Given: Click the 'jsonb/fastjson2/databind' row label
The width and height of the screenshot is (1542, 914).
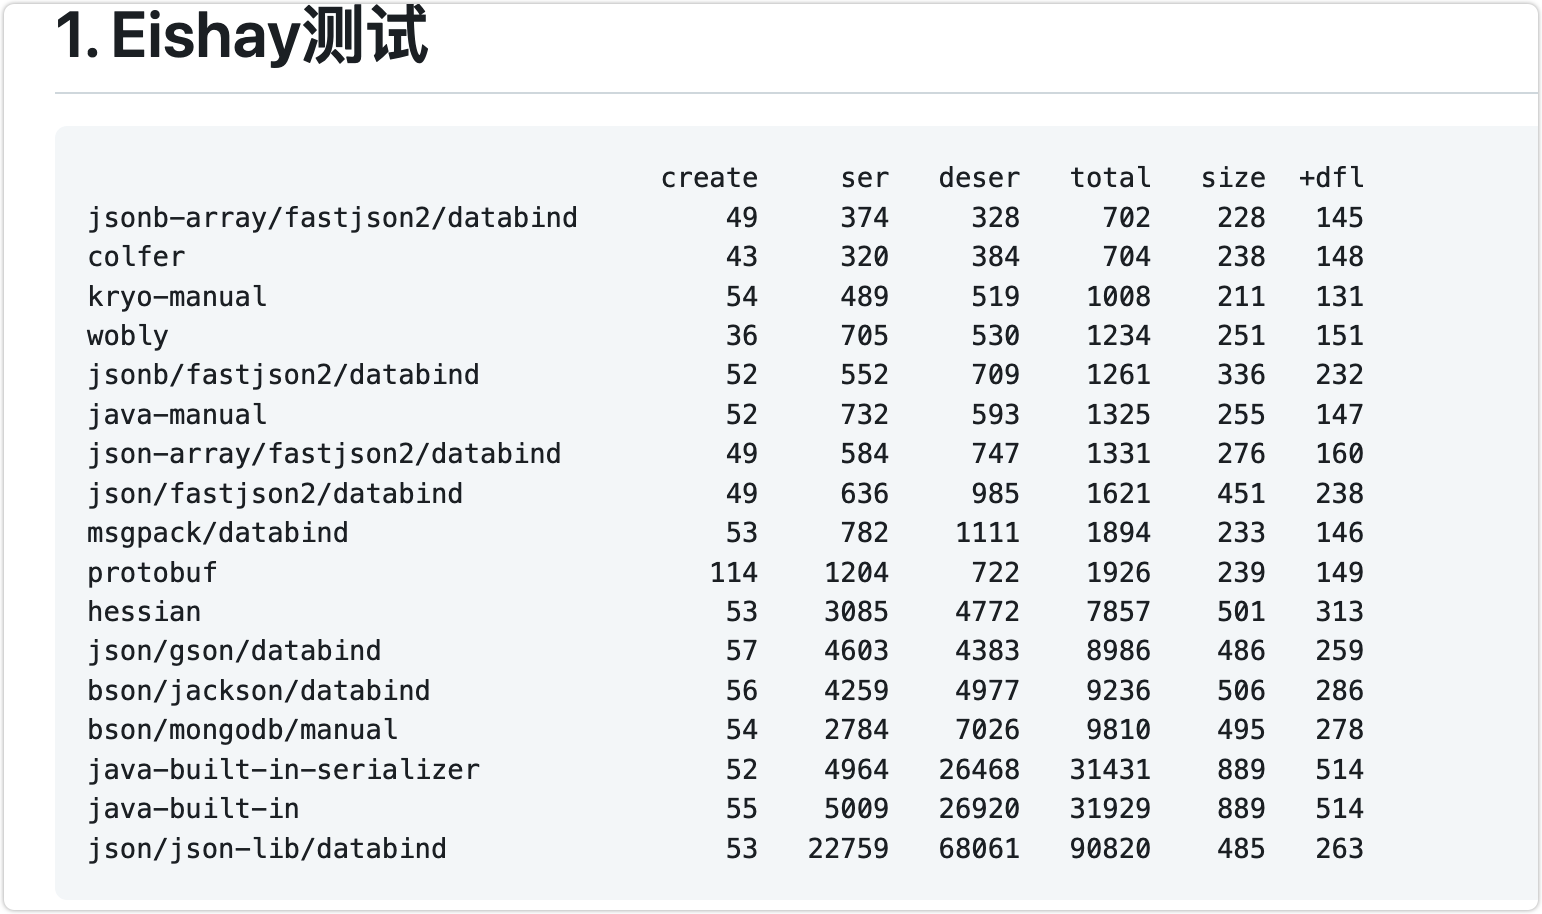Looking at the screenshot, I should point(283,375).
